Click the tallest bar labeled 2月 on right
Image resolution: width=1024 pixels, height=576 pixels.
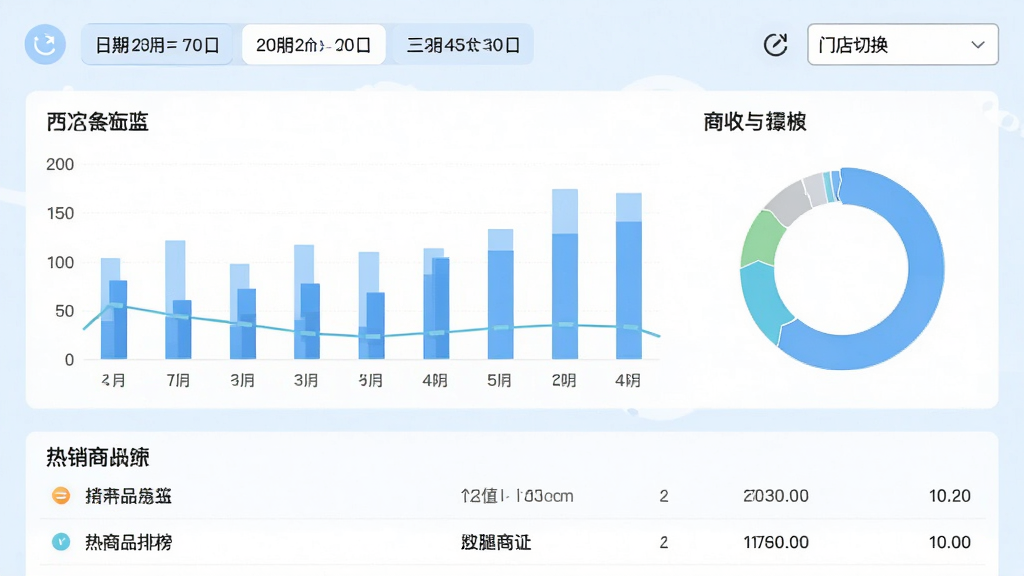pos(565,274)
